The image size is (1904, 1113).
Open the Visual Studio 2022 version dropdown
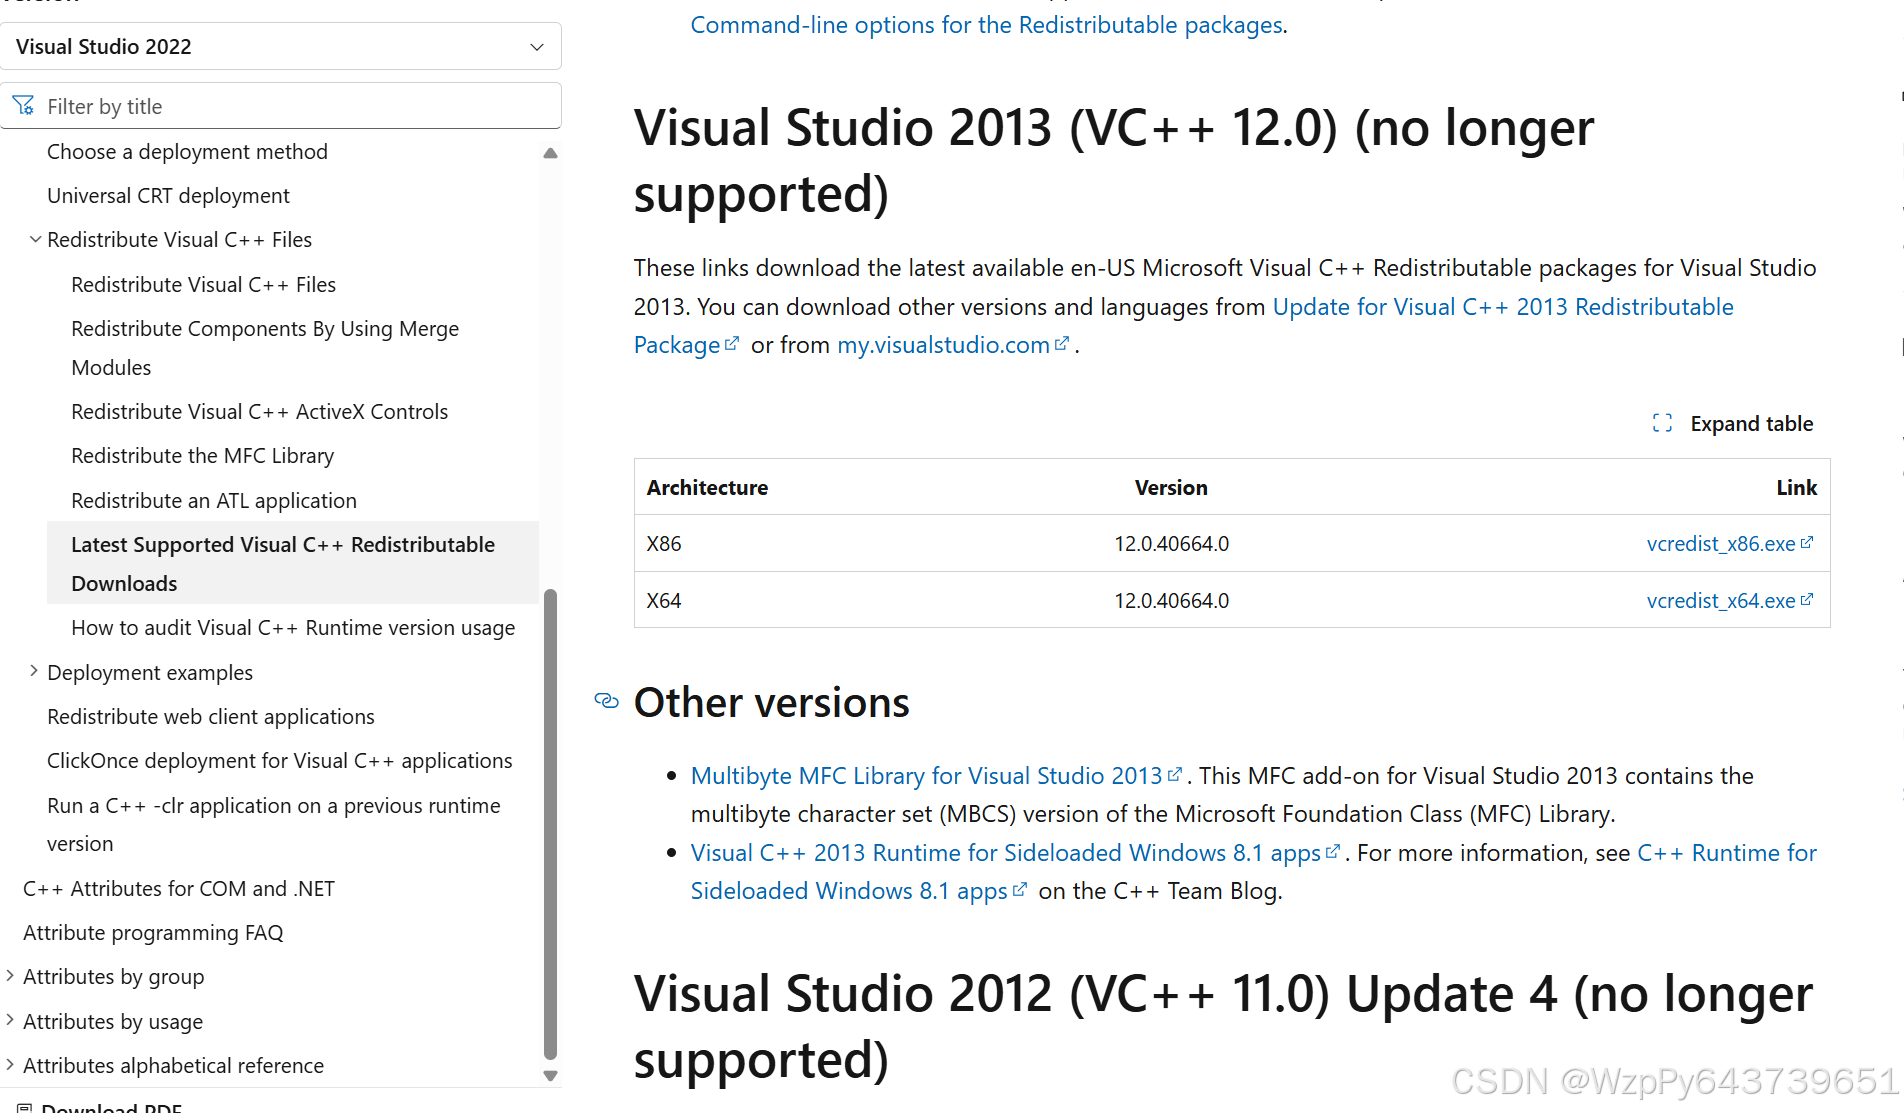pyautogui.click(x=280, y=46)
